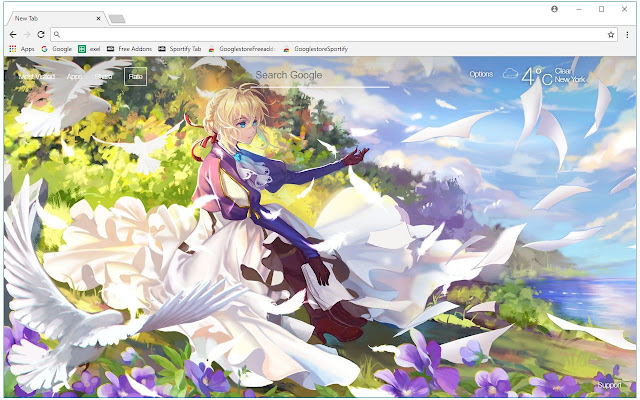The width and height of the screenshot is (640, 400).
Task: Open the Google bookmark
Action: coord(56,49)
